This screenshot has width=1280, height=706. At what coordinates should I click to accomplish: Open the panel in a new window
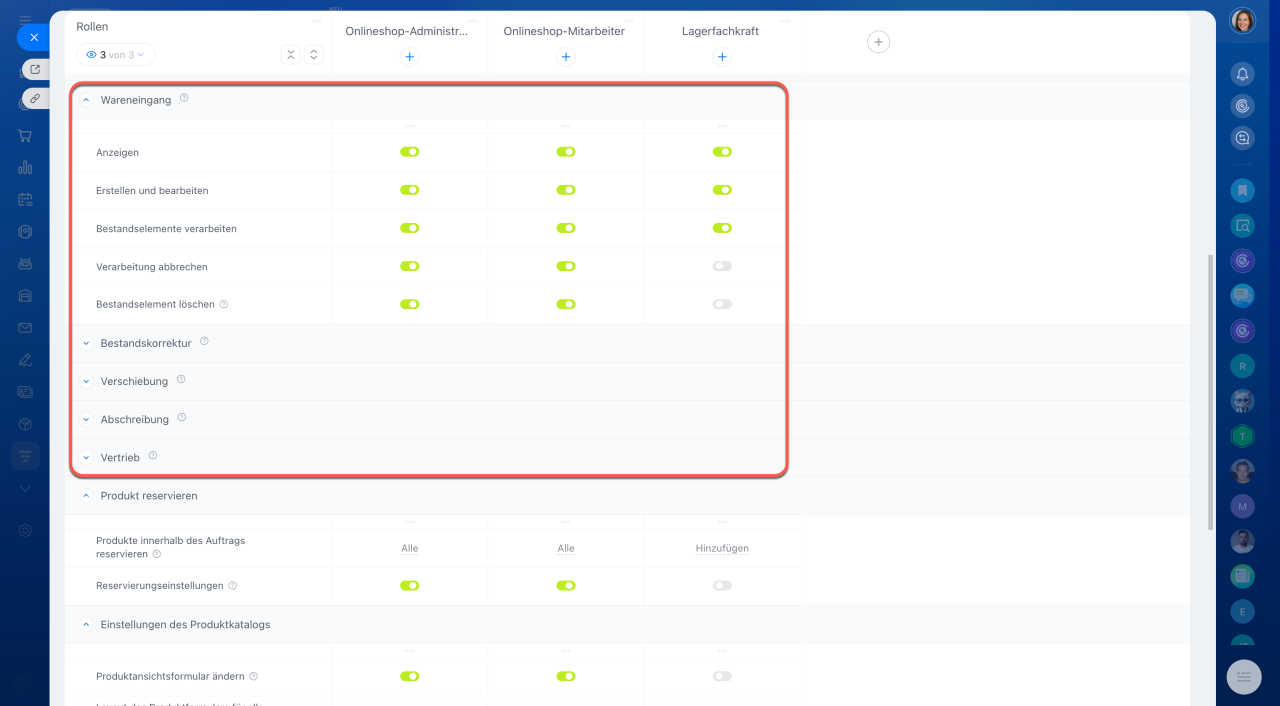(x=35, y=69)
